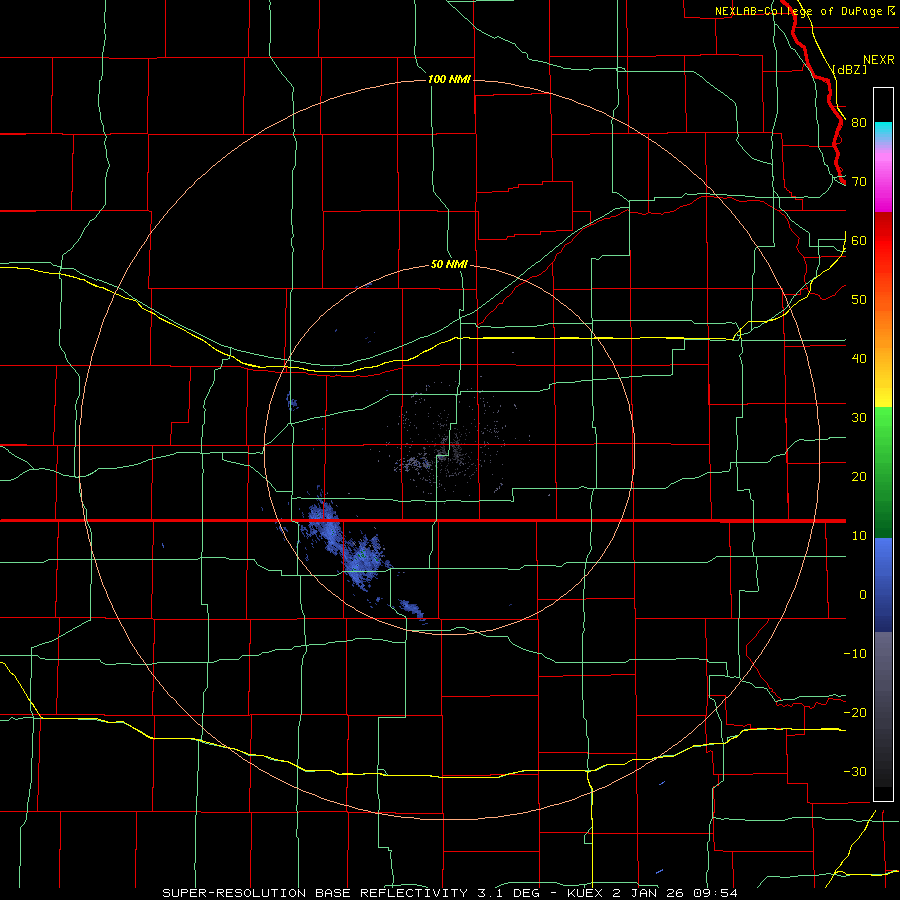Click the 10 value on reflectivity scale

(x=859, y=536)
